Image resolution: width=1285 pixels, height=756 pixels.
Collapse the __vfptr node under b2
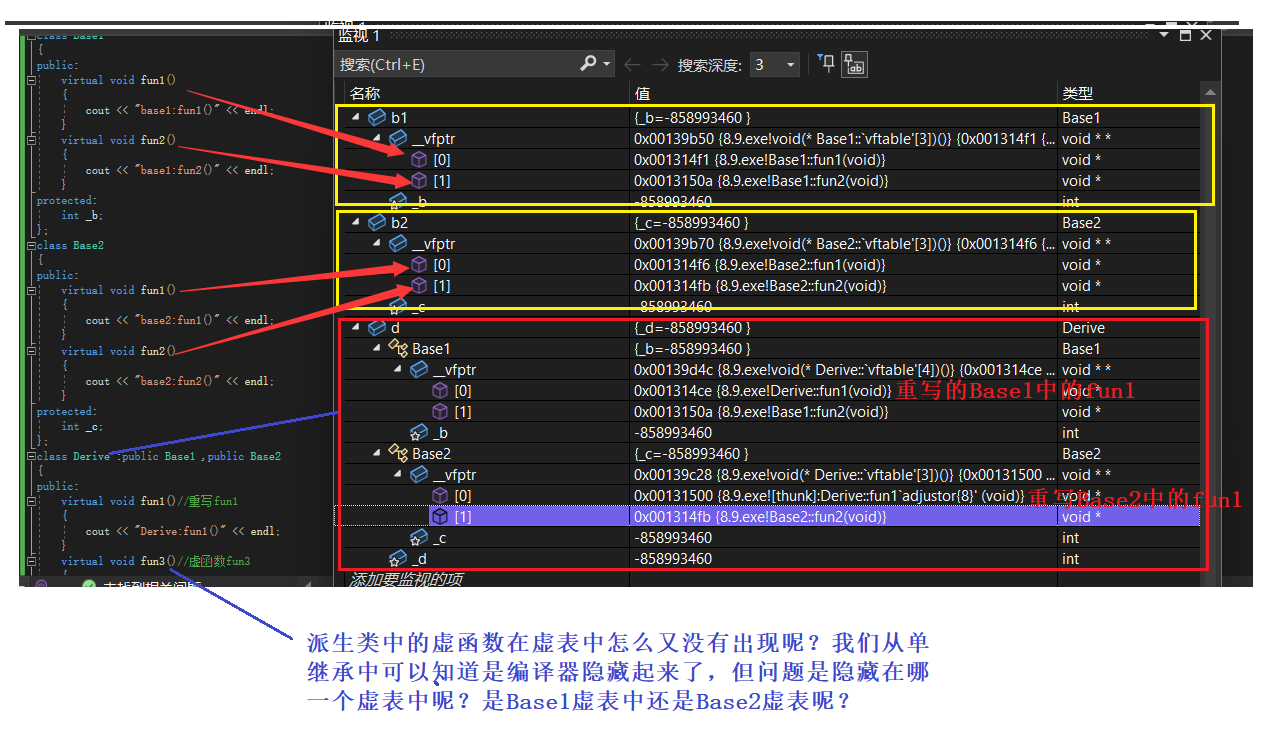coord(377,244)
